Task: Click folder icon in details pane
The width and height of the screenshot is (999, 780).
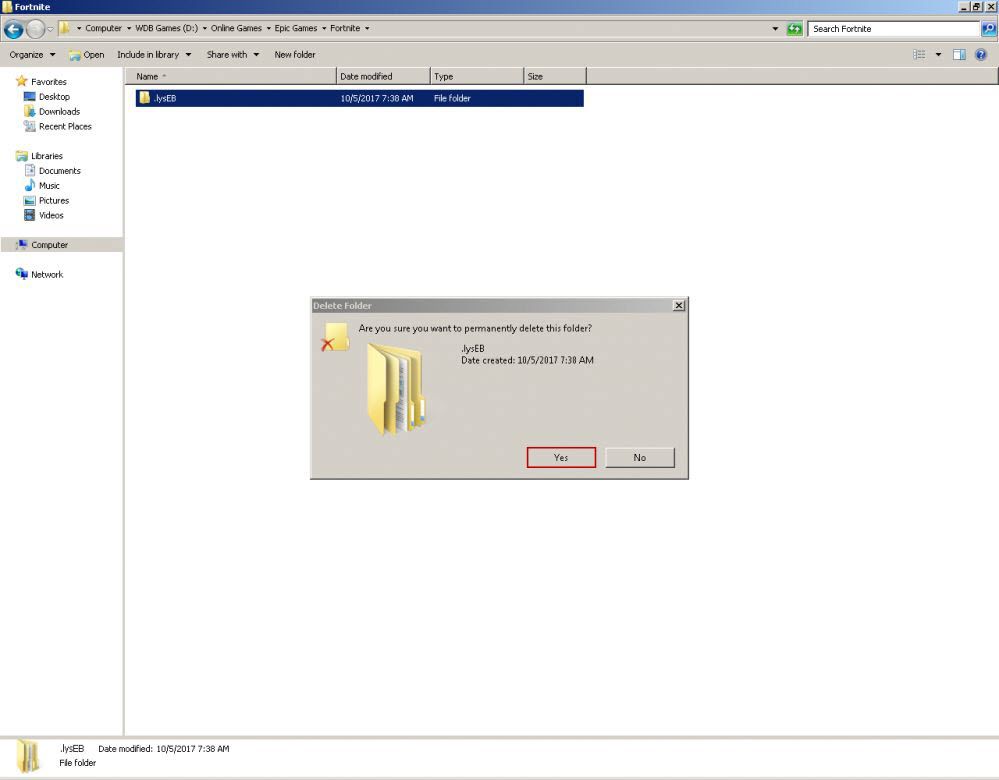Action: point(27,756)
